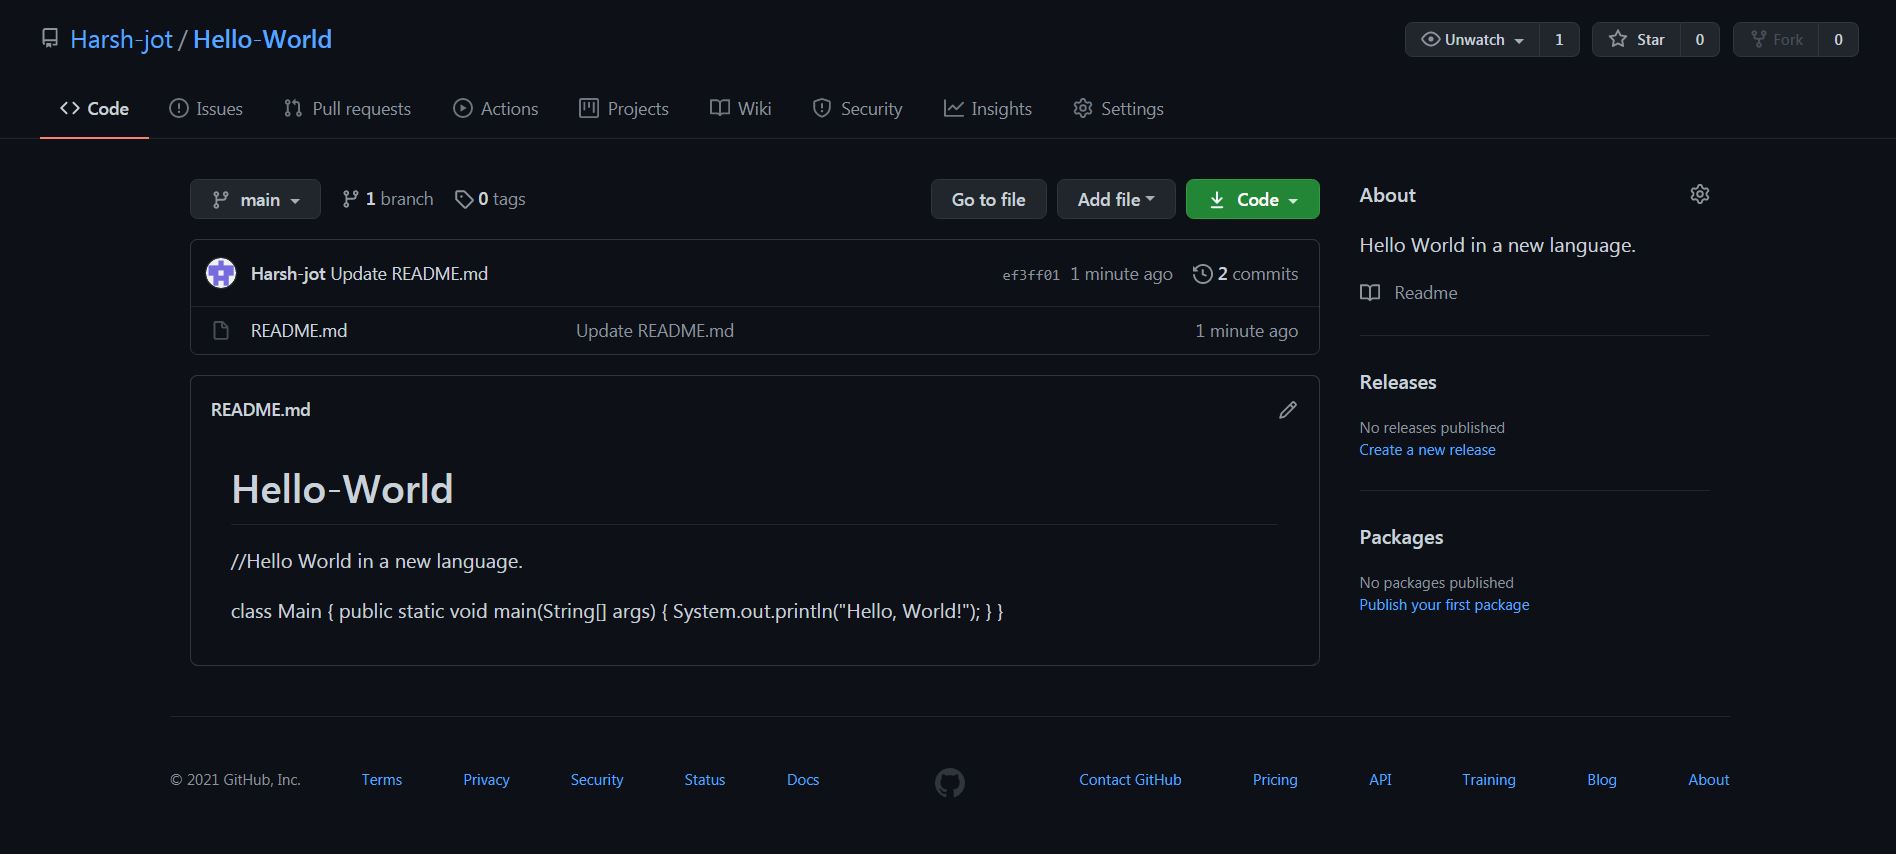Open the latest commit message Update README.md

(x=409, y=273)
